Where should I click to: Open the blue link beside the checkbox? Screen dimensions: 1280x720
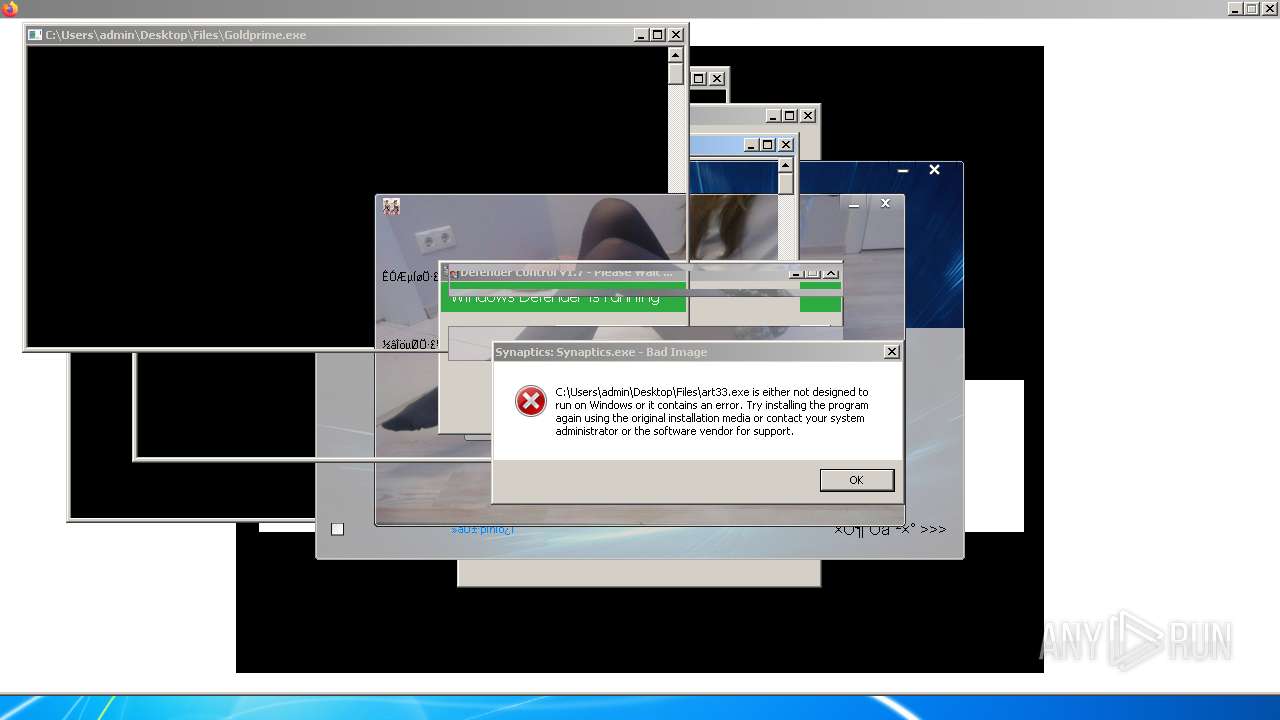coord(482,529)
